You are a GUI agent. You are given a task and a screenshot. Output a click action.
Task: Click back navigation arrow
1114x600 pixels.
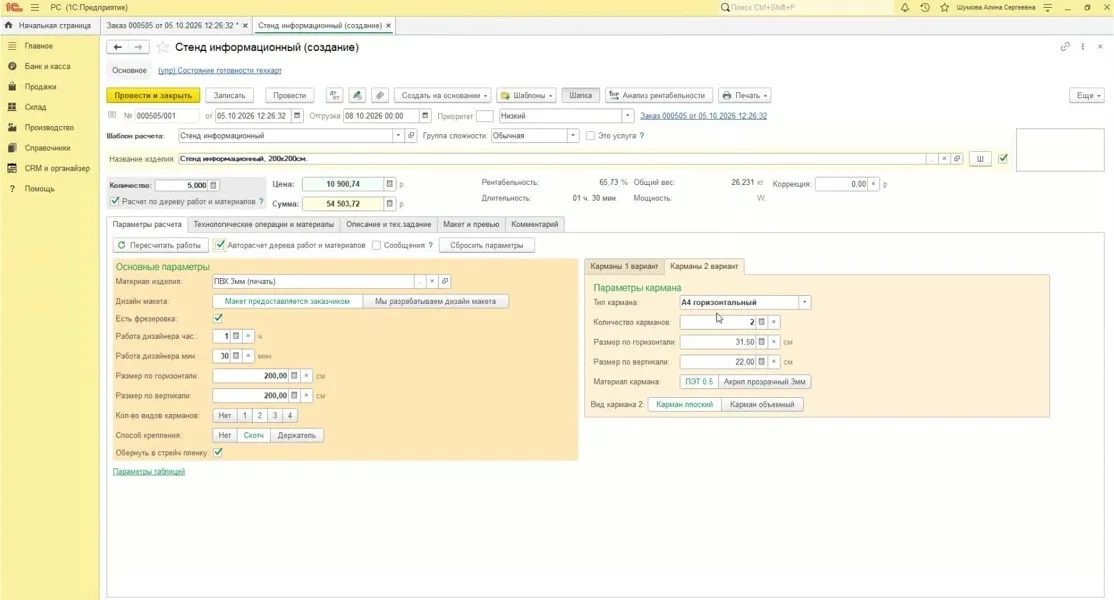(118, 47)
